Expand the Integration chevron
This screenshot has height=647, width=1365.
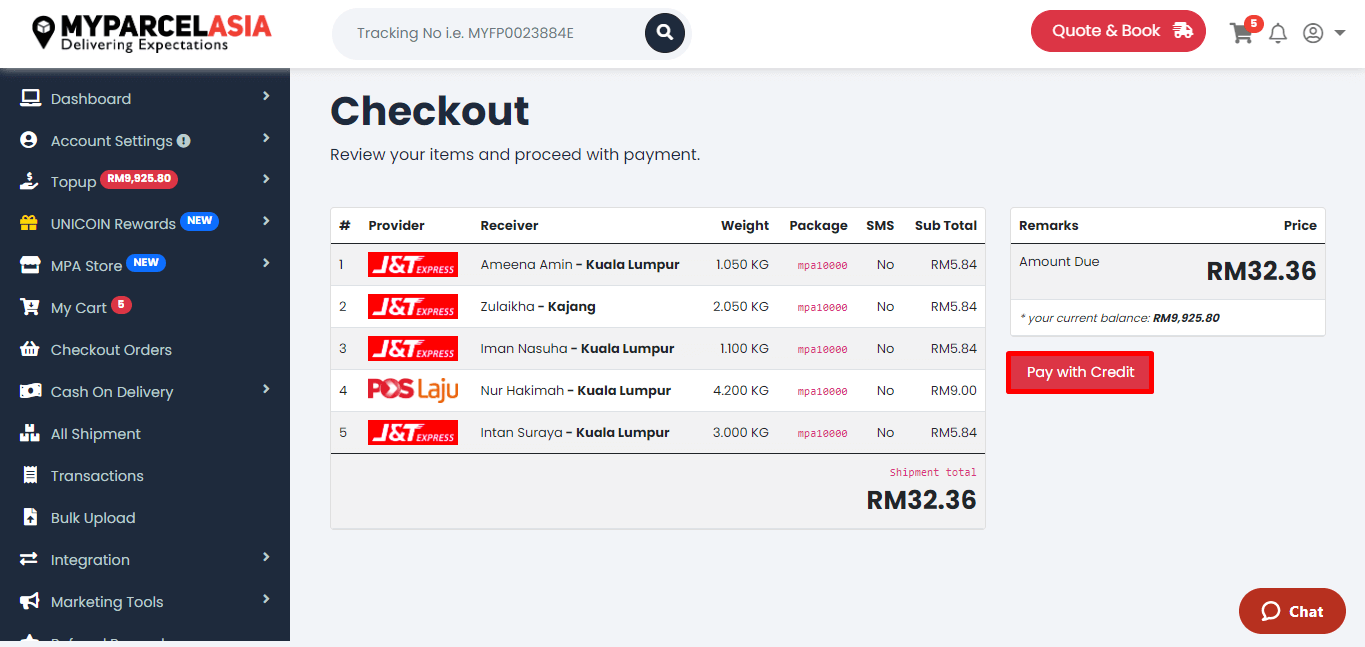(x=266, y=557)
